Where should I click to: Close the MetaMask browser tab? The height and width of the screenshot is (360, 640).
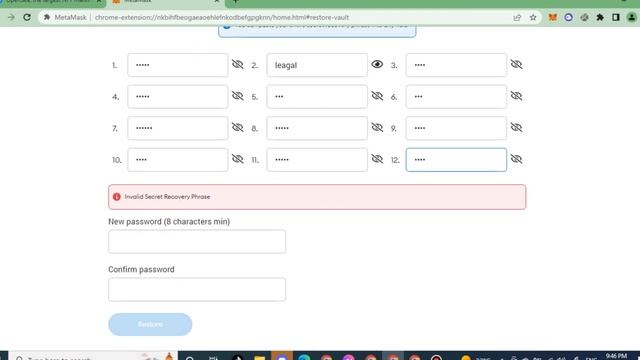pyautogui.click(x=217, y=2)
